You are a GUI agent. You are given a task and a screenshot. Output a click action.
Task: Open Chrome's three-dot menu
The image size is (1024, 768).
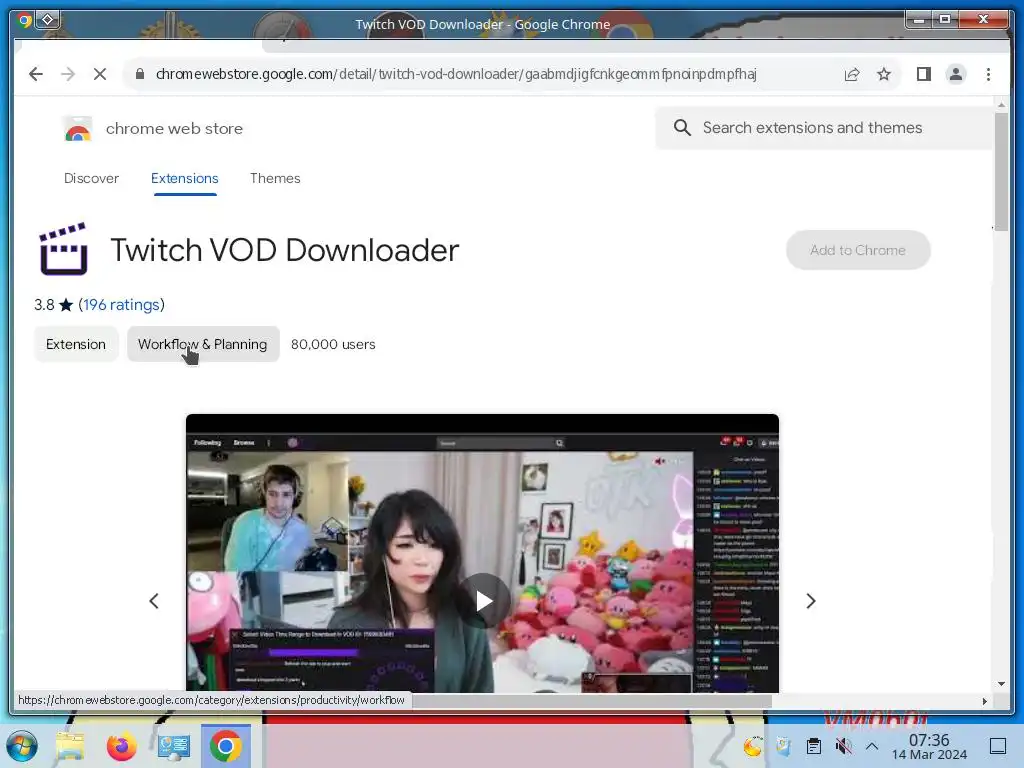coord(988,74)
